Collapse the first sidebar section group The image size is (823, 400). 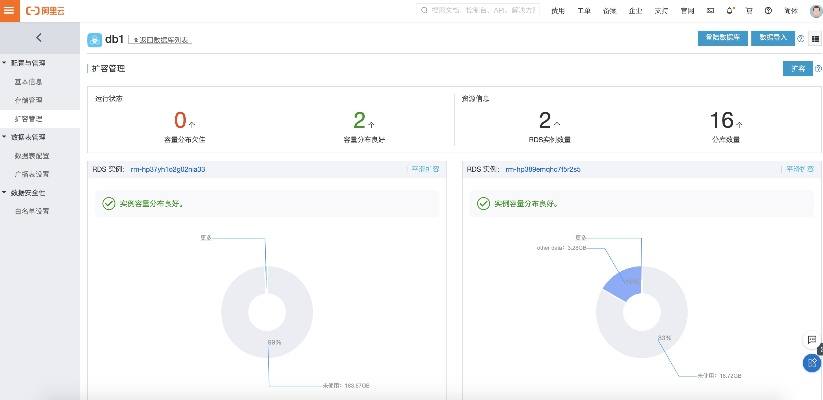point(4,63)
